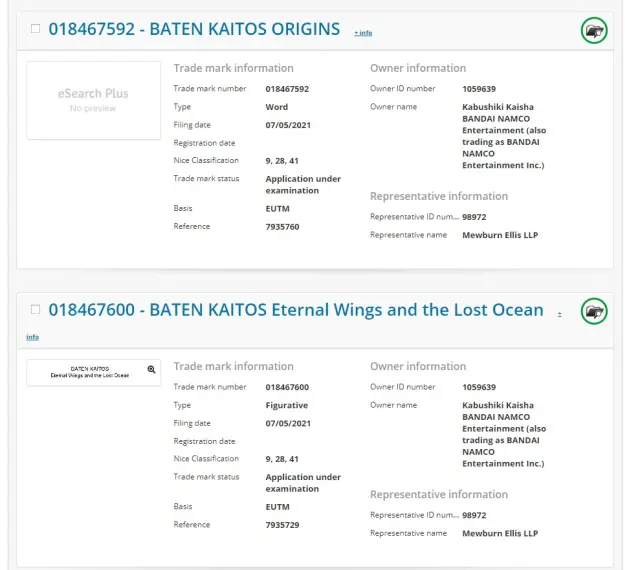The image size is (640, 570).
Task: Select Nice Classification 9, 28, 41 in ORIGINS entry
Action: point(282,161)
